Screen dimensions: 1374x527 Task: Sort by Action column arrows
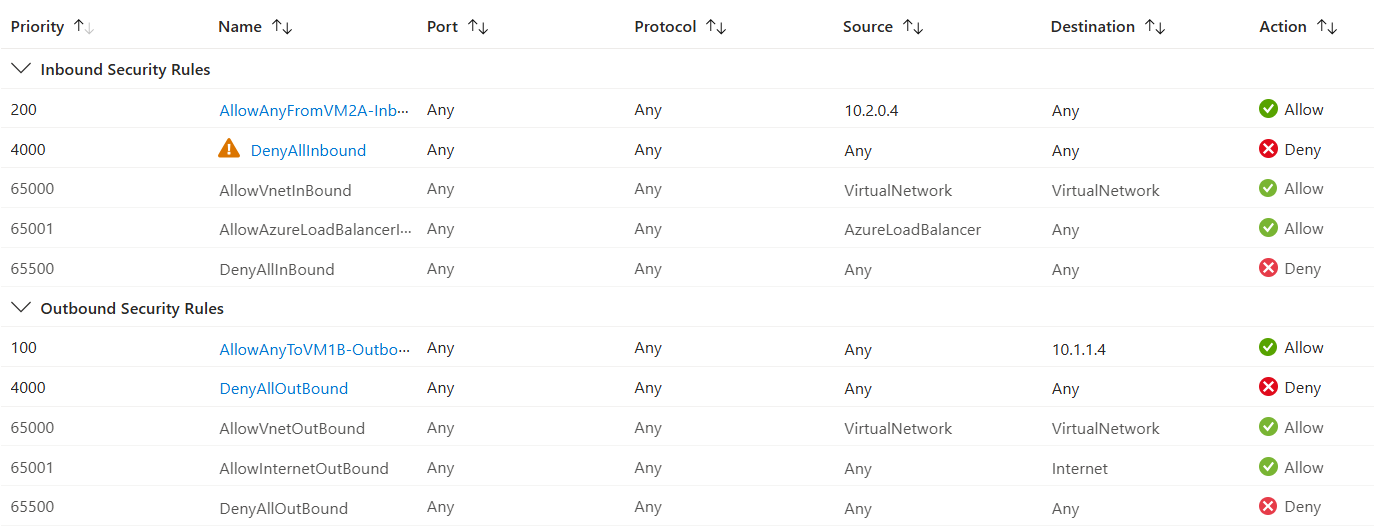(x=1327, y=27)
